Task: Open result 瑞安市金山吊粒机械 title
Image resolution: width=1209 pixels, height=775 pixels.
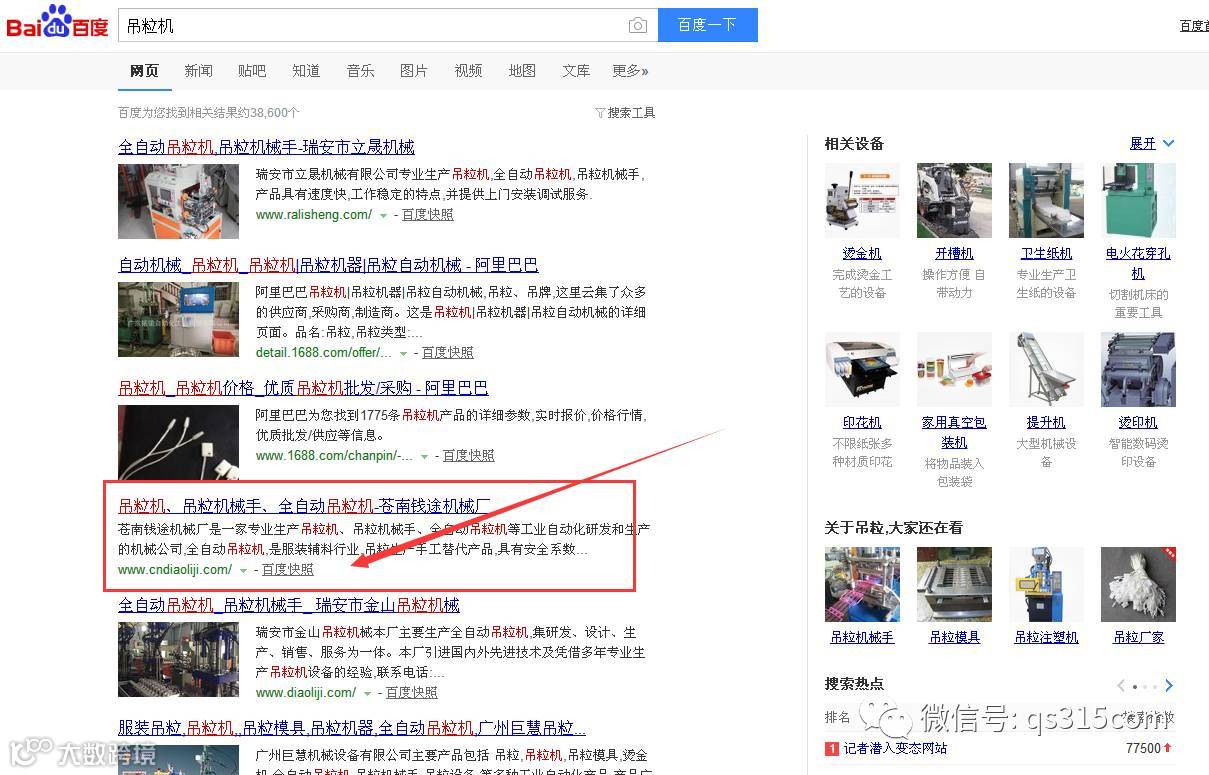Action: tap(289, 605)
